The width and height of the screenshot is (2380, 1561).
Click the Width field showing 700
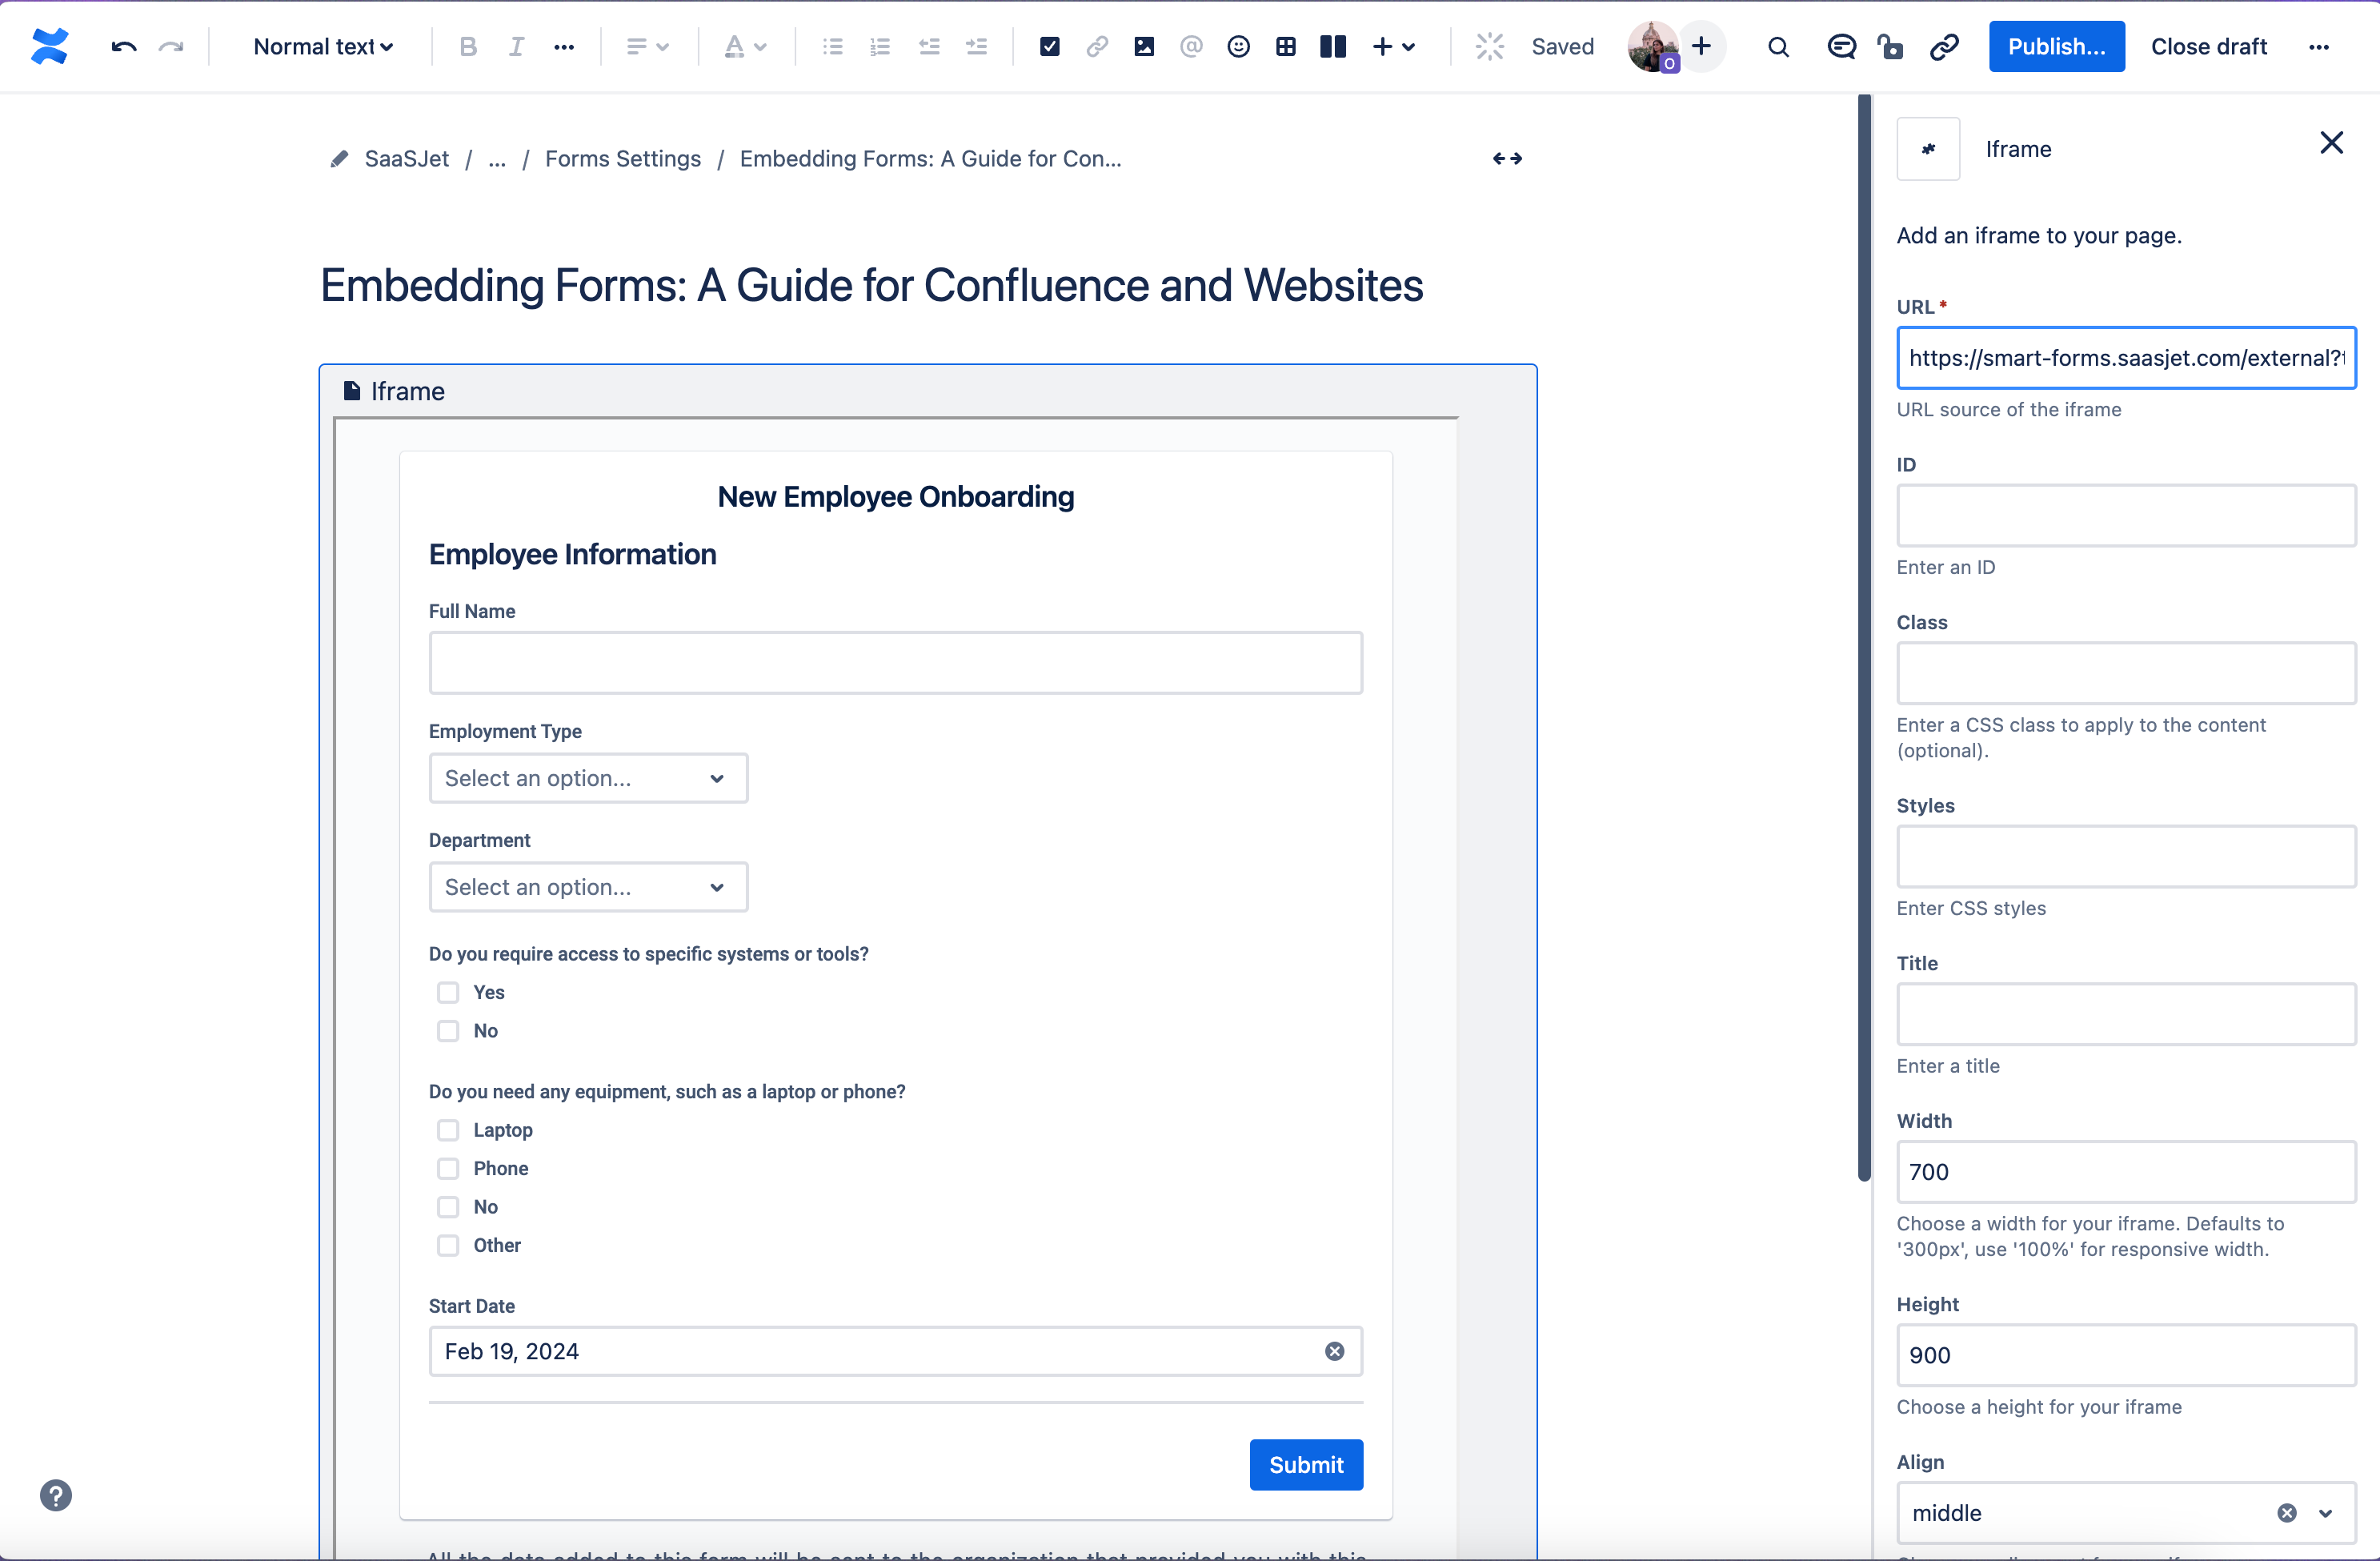[2125, 1172]
